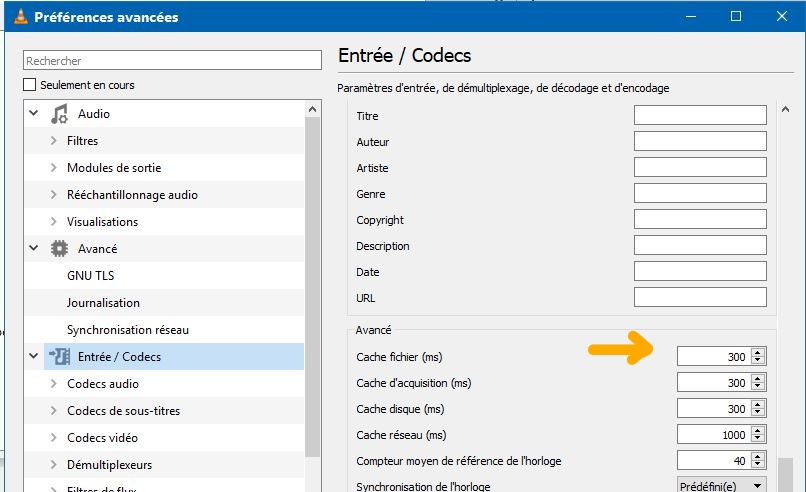Click the Artiste text field
Image resolution: width=806 pixels, height=492 pixels.
click(x=700, y=167)
